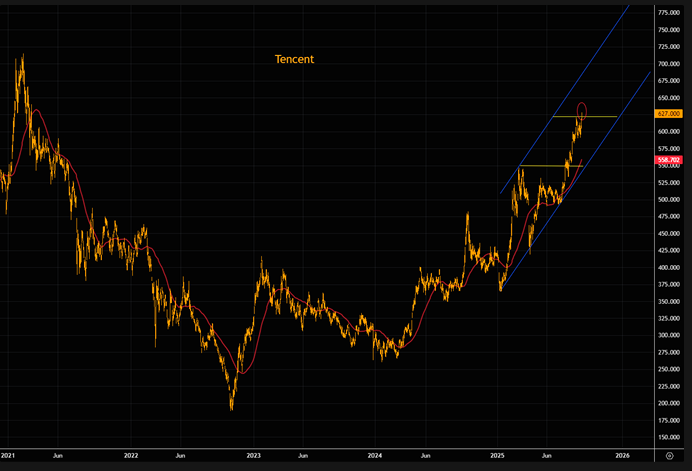Select the red ellipse drawn at the price peak

(x=583, y=109)
